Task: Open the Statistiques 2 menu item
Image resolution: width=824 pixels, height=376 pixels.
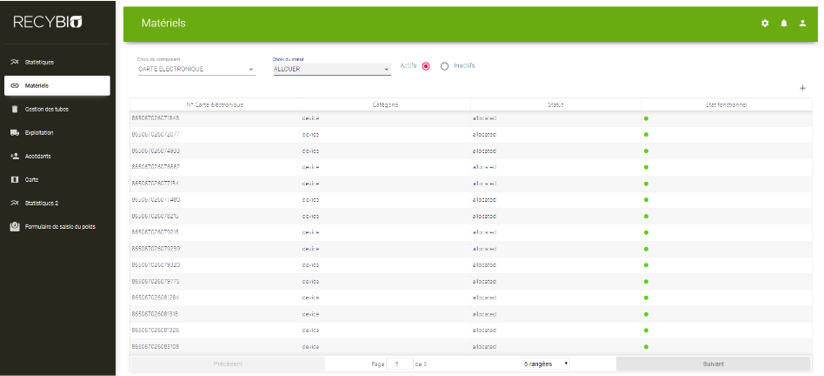Action: tap(57, 203)
